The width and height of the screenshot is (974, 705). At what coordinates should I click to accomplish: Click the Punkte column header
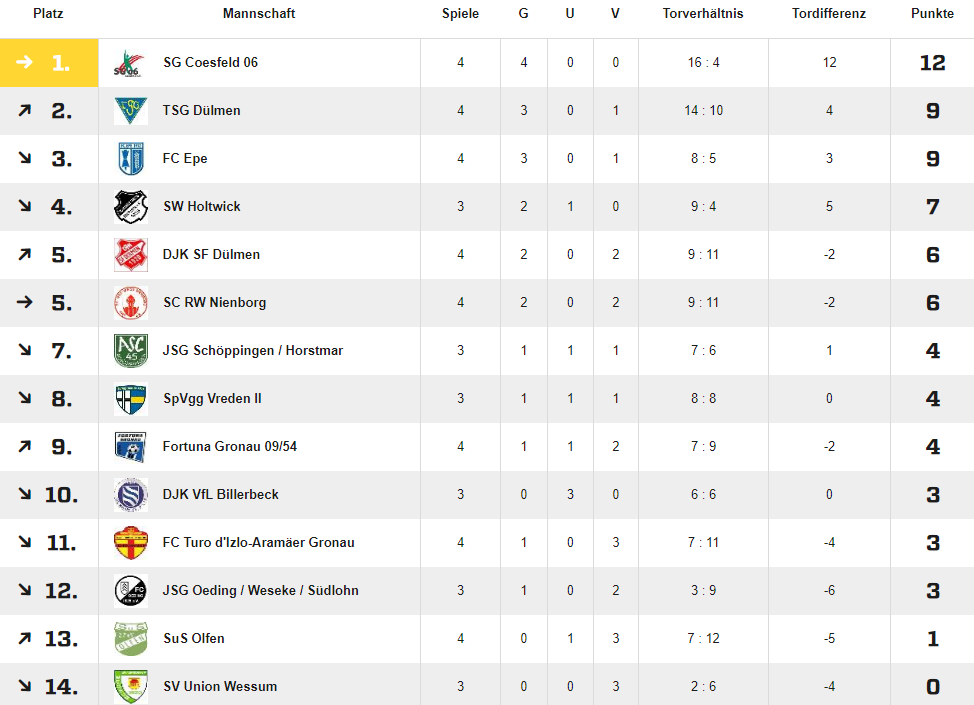(932, 14)
